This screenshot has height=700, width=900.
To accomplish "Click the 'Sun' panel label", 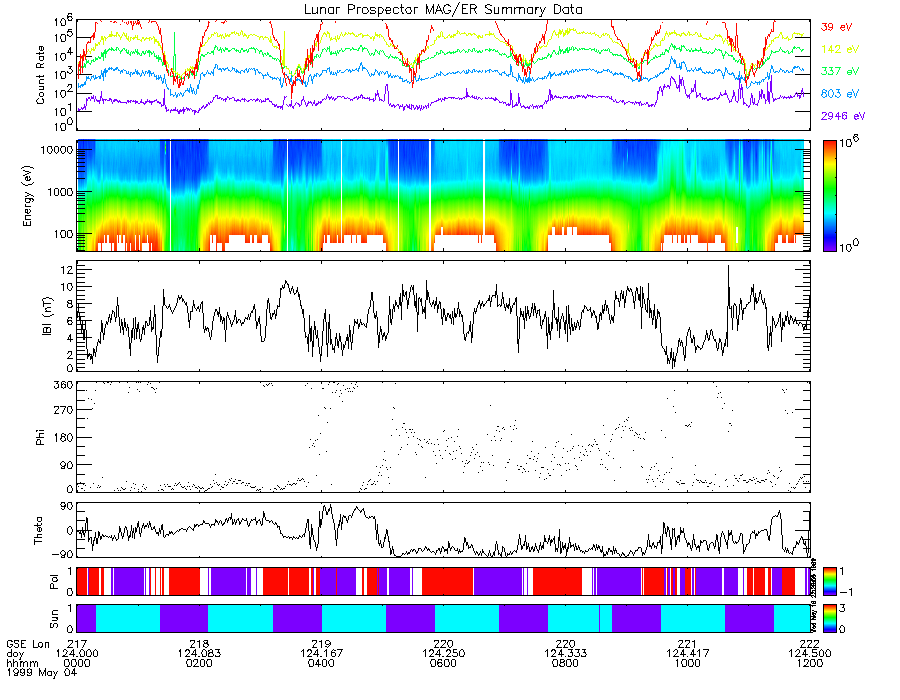I will click(x=54, y=619).
